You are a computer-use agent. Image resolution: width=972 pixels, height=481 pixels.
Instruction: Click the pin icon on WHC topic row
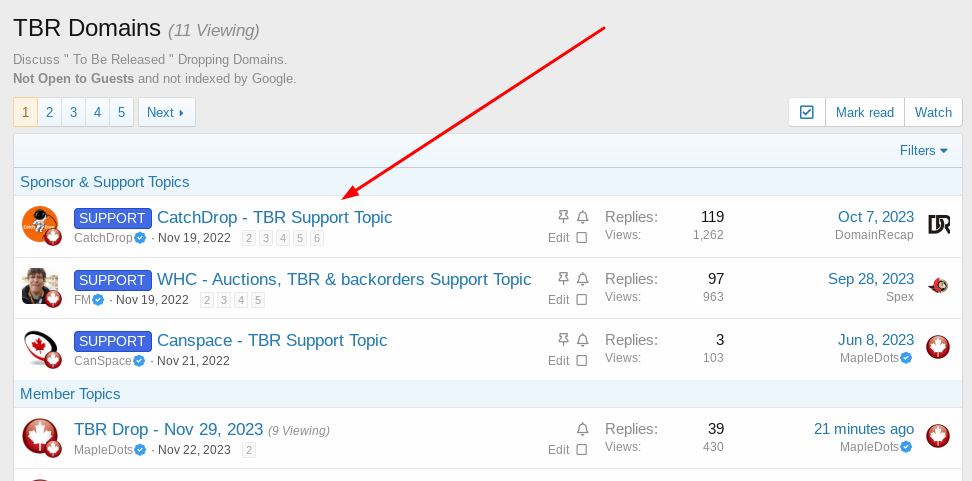pos(563,278)
